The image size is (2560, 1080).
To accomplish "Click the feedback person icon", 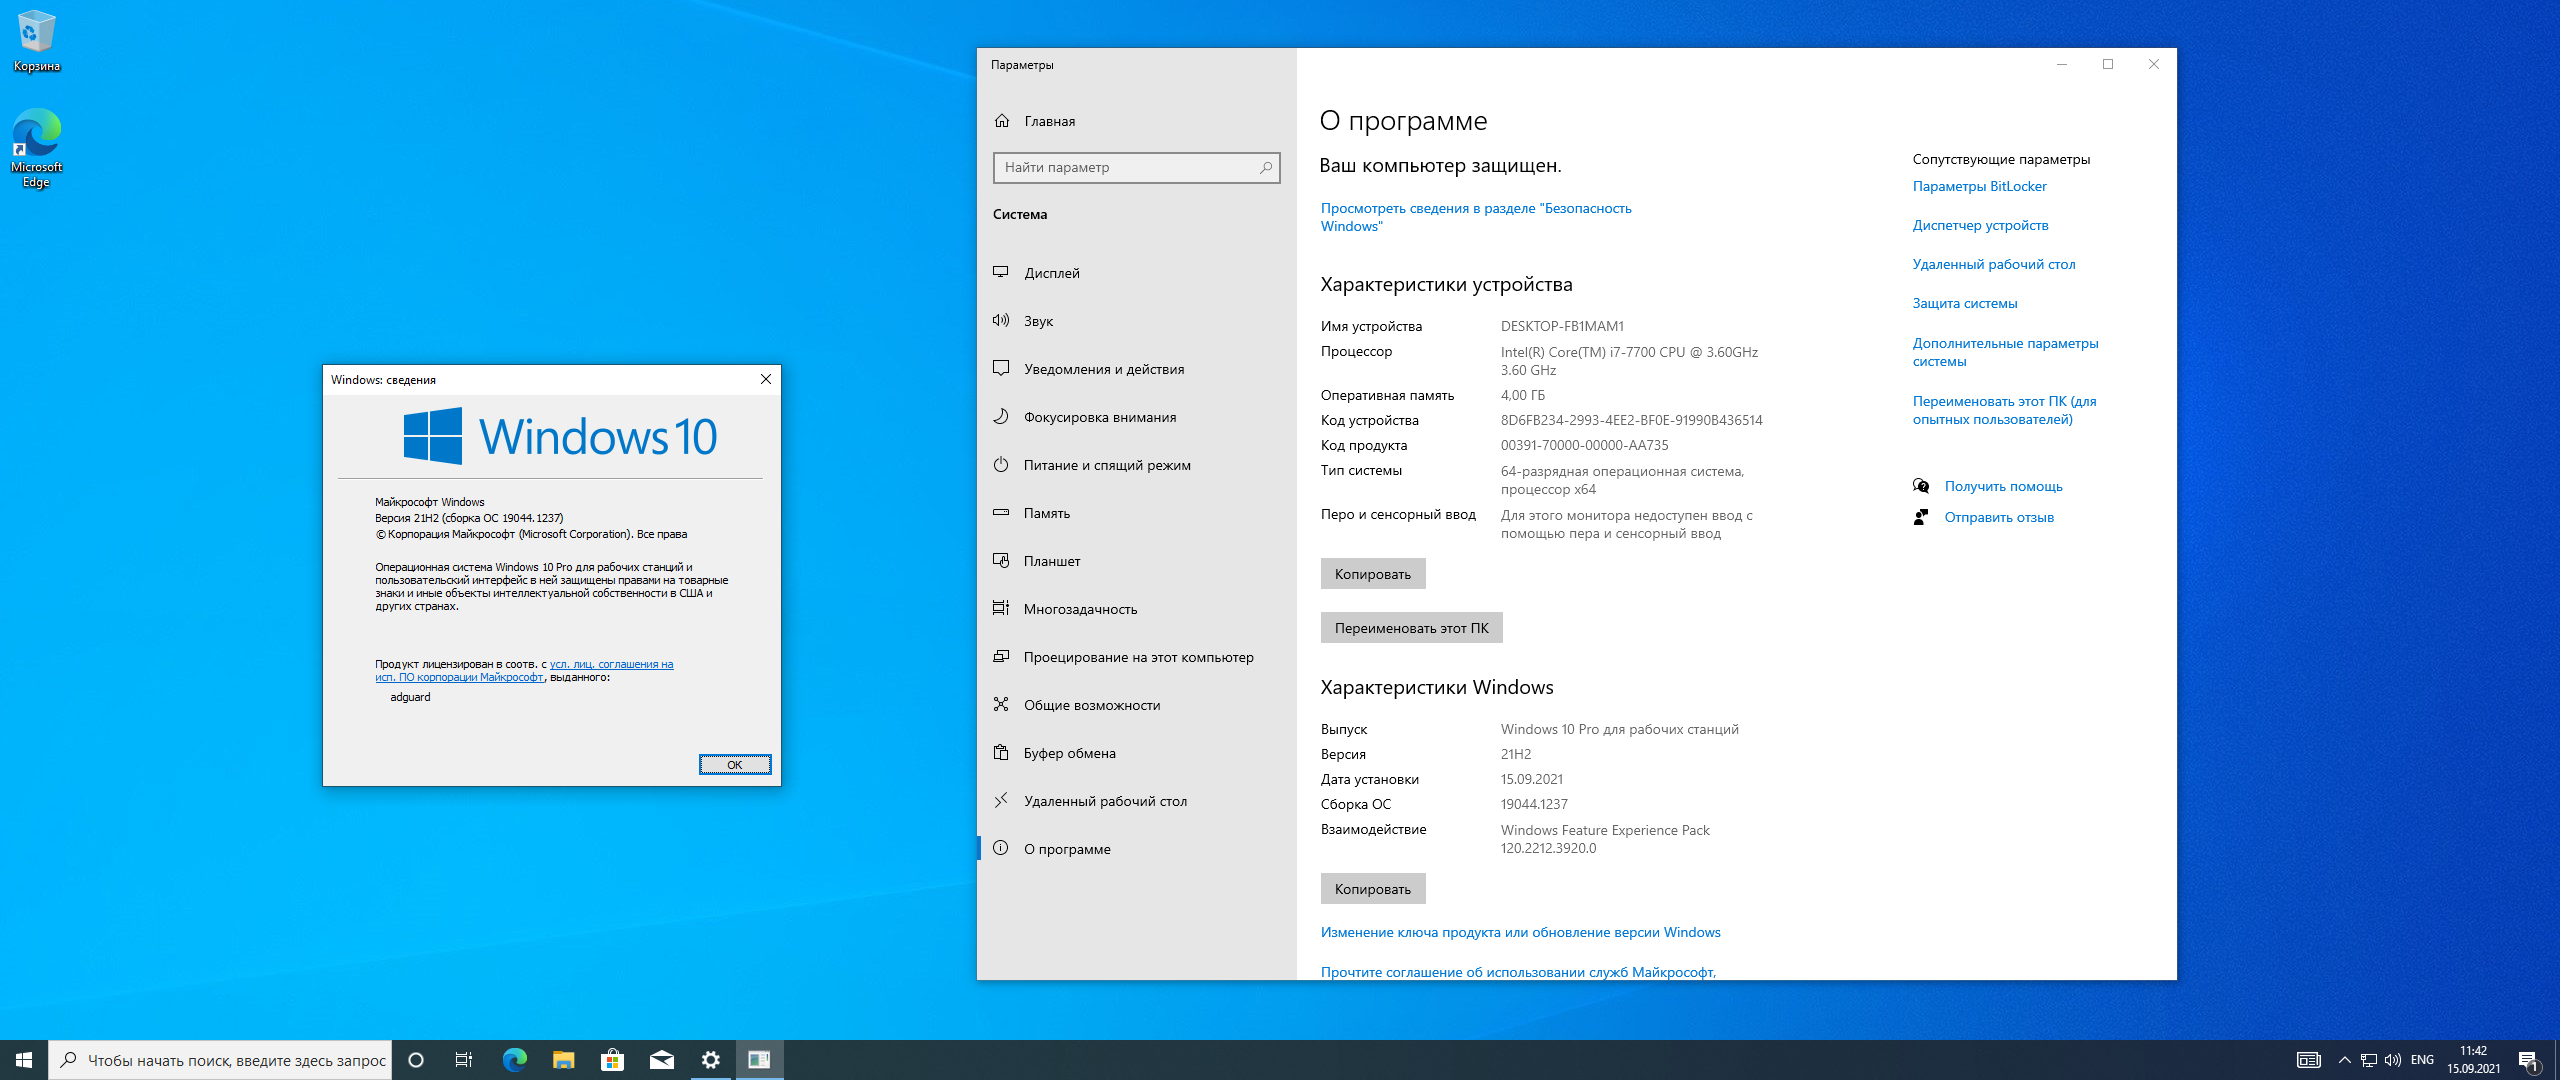I will point(1921,517).
